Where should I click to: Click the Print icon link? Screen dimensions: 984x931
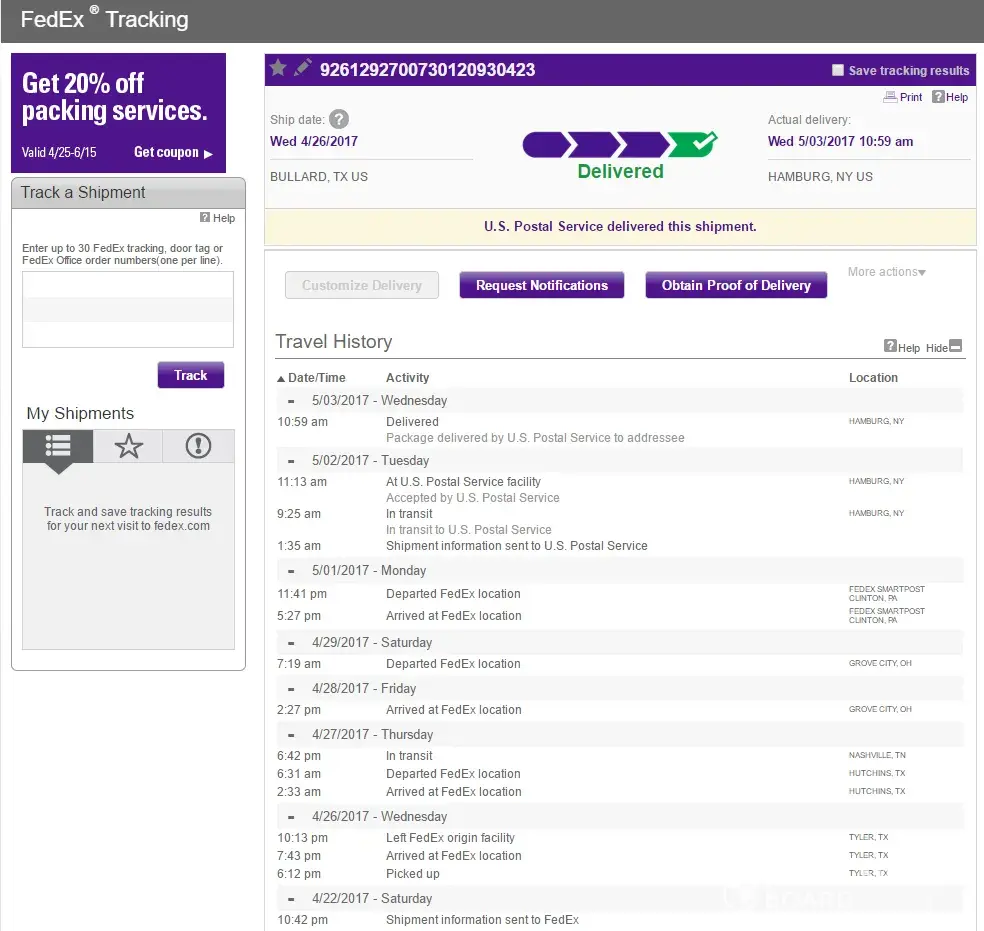click(903, 97)
